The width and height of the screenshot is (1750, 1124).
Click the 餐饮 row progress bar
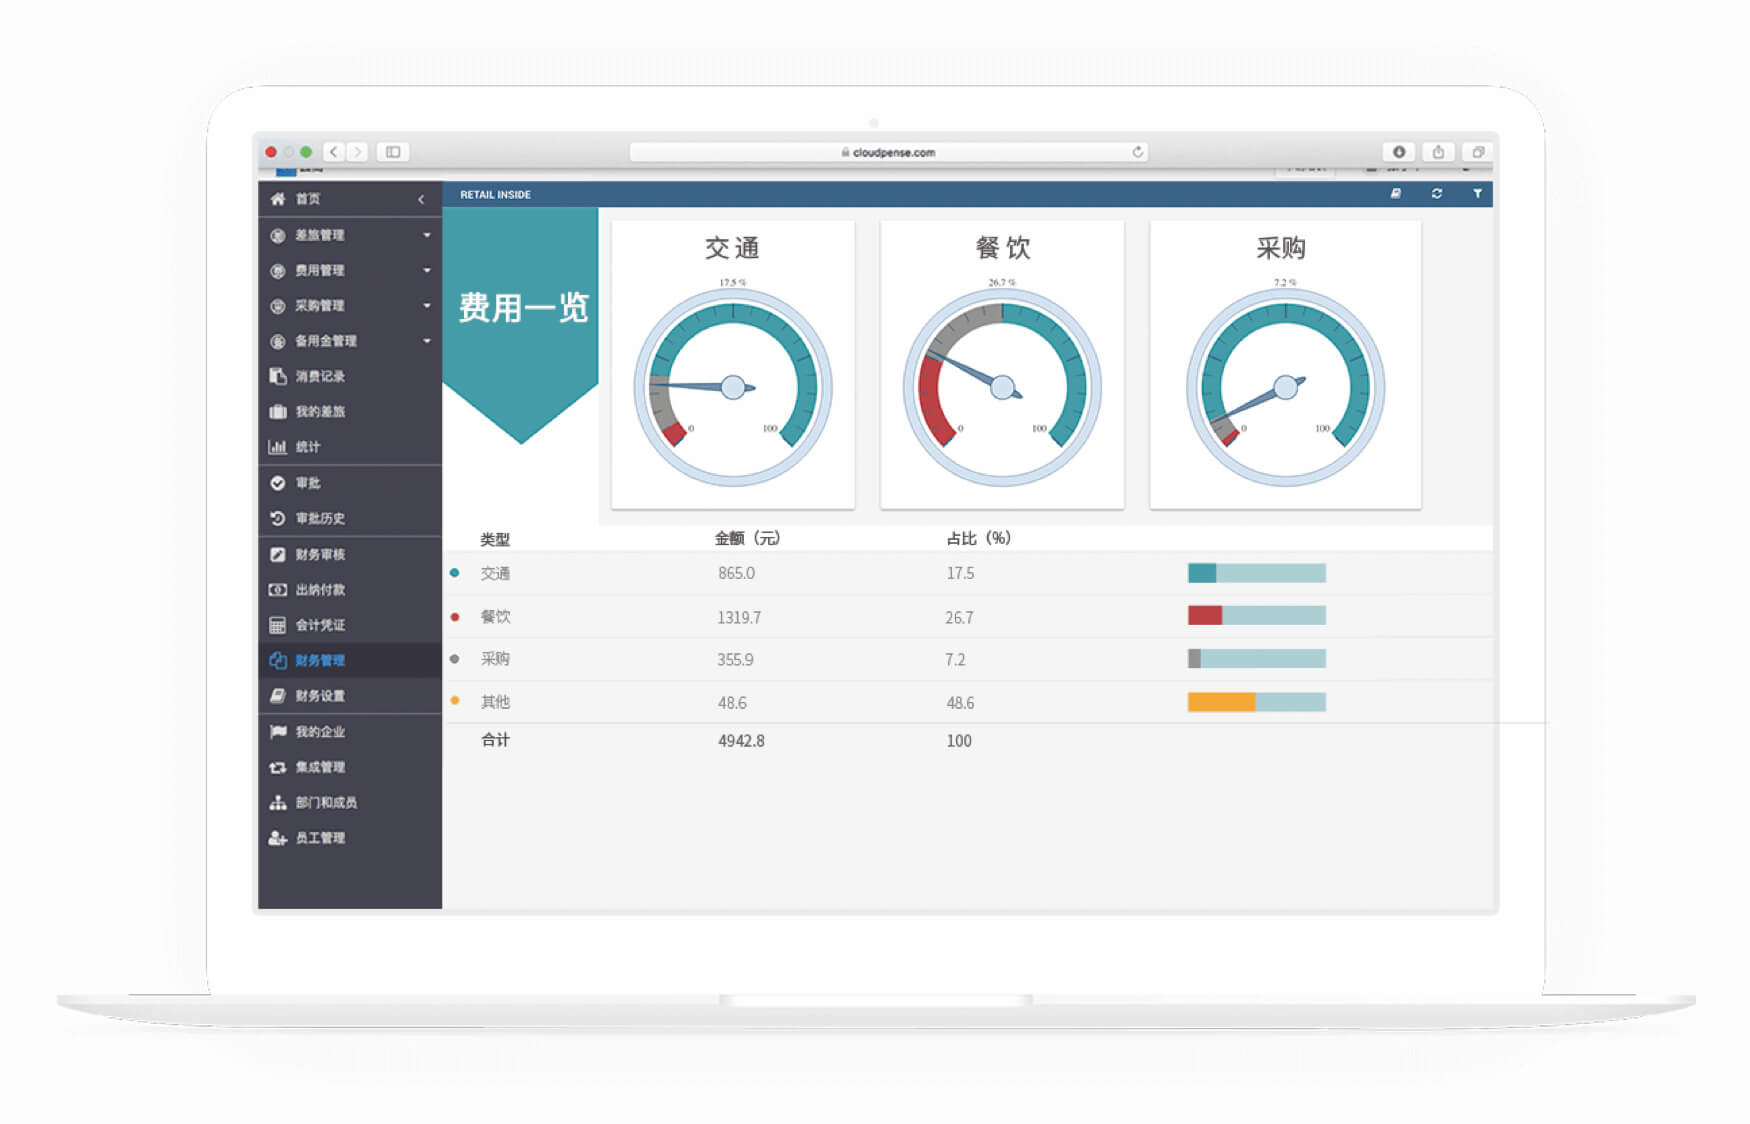1257,615
